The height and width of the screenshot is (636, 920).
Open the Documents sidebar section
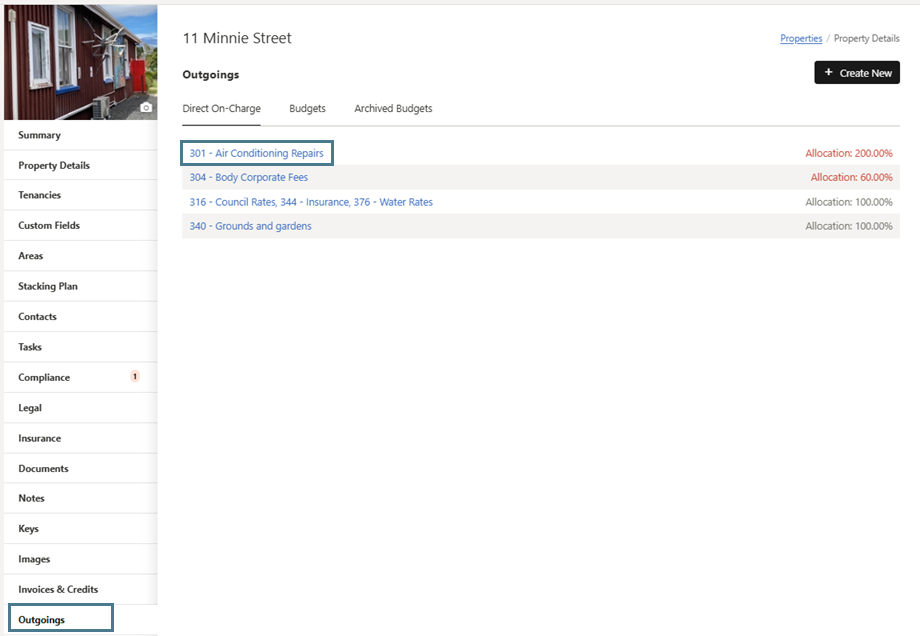pyautogui.click(x=43, y=468)
